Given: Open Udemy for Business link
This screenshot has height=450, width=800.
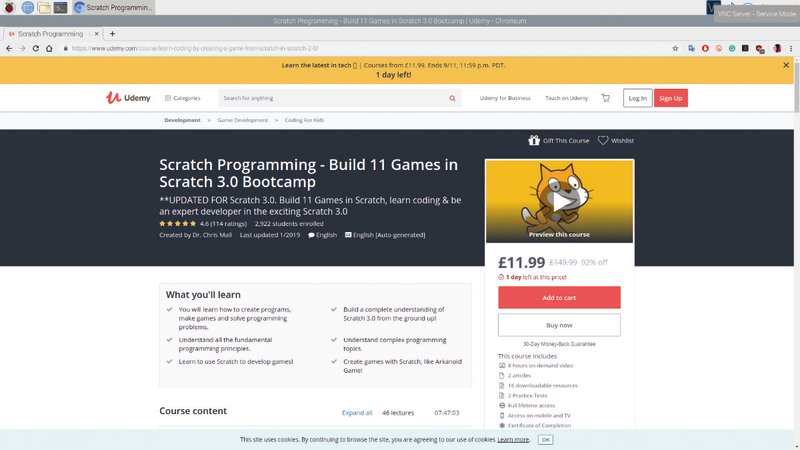Looking at the screenshot, I should (505, 98).
